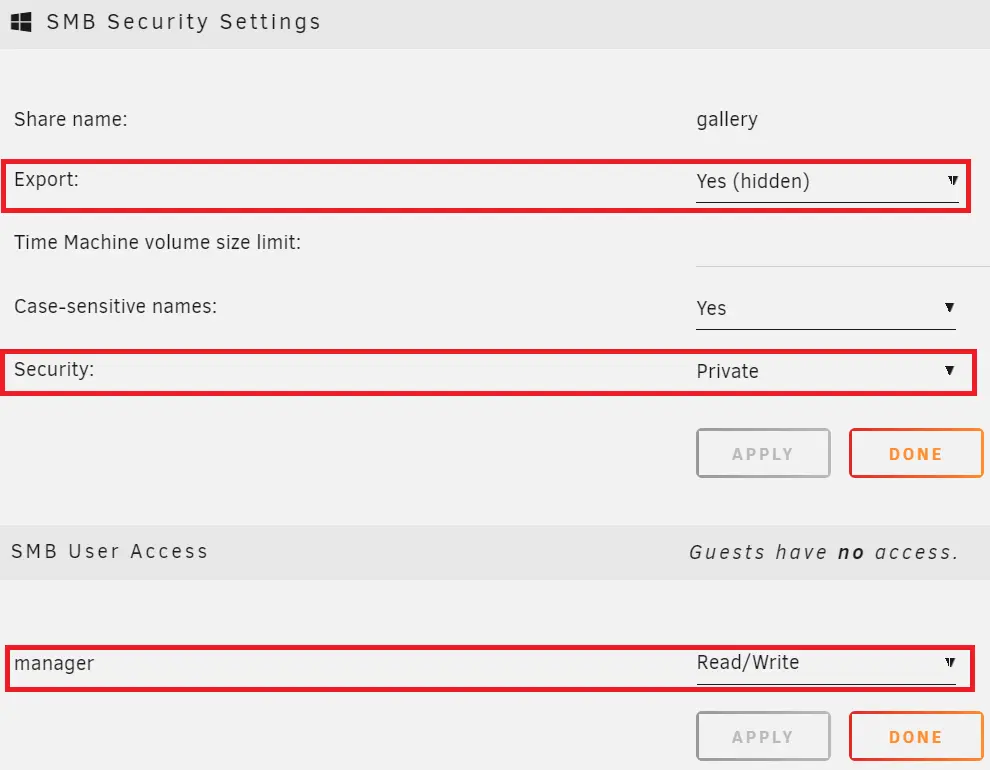Click the Case-sensitive names dropdown arrow

(950, 307)
